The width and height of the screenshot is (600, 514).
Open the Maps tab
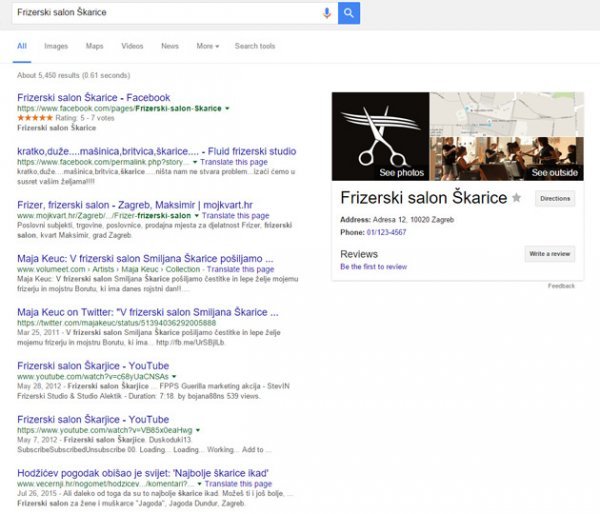[x=95, y=46]
